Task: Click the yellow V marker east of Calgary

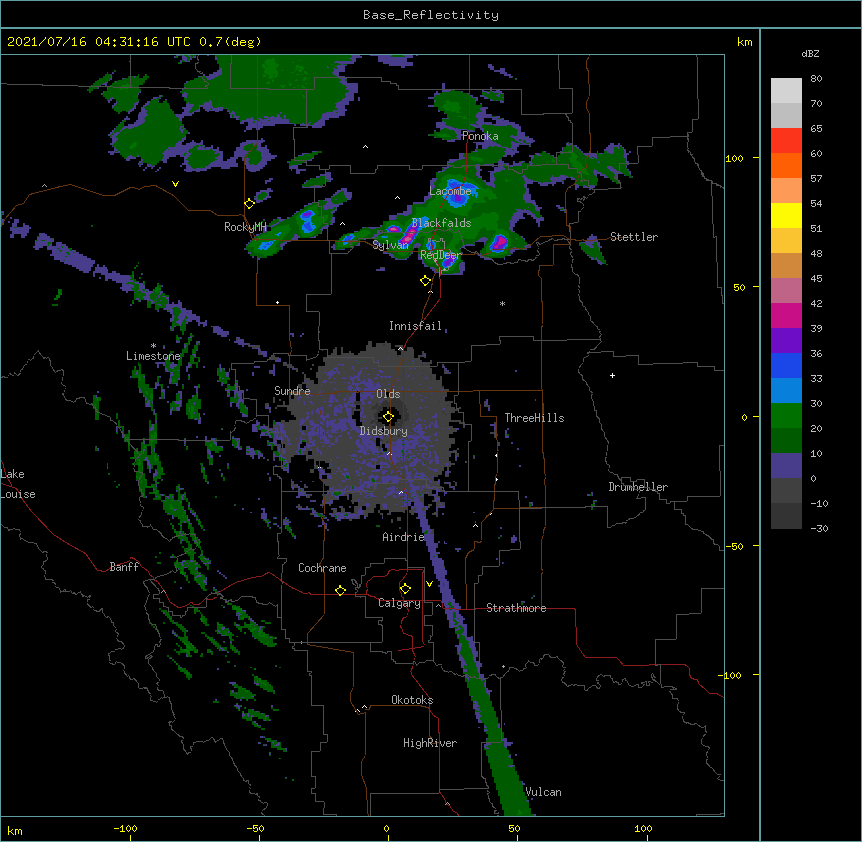Action: [x=429, y=584]
